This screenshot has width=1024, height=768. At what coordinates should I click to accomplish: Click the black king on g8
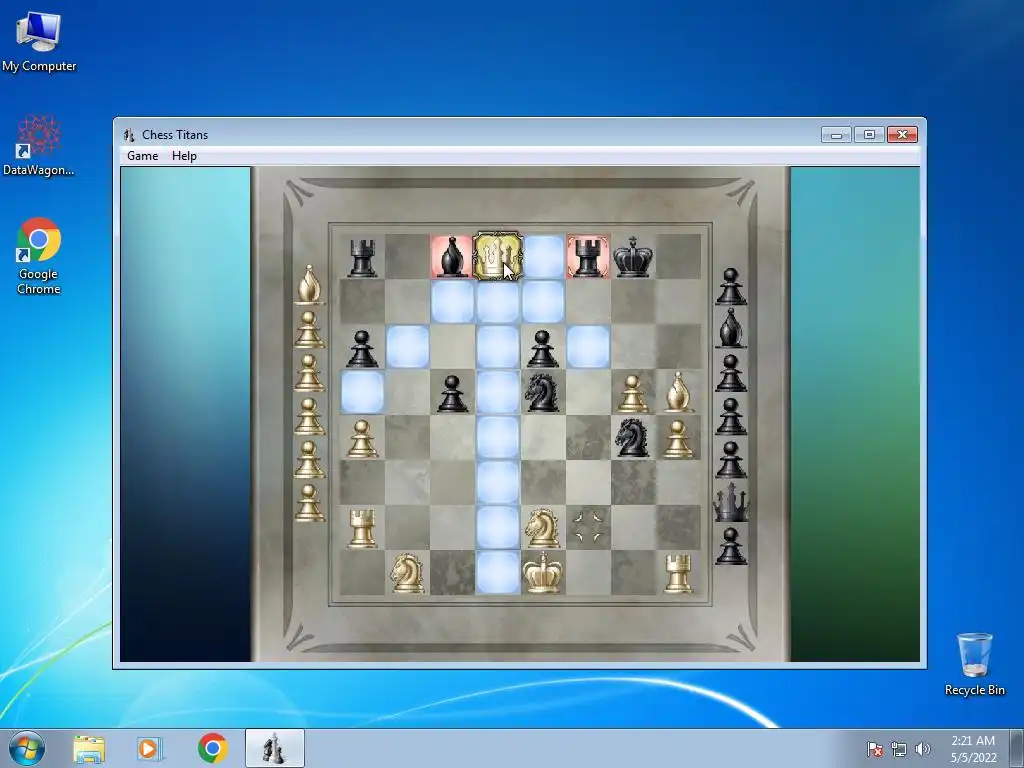[x=633, y=257]
